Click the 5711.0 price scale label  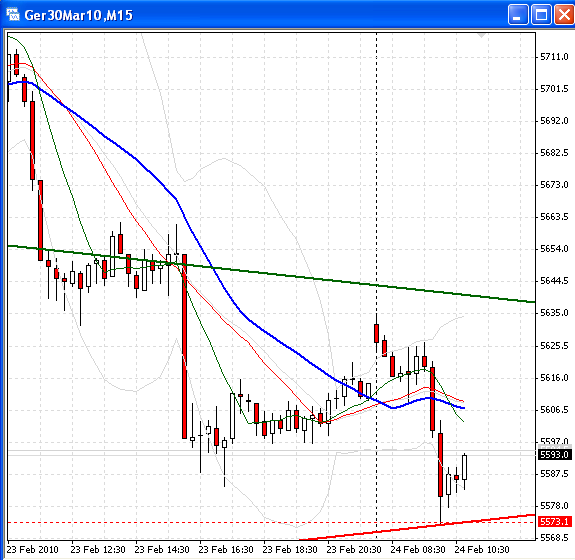(x=554, y=57)
